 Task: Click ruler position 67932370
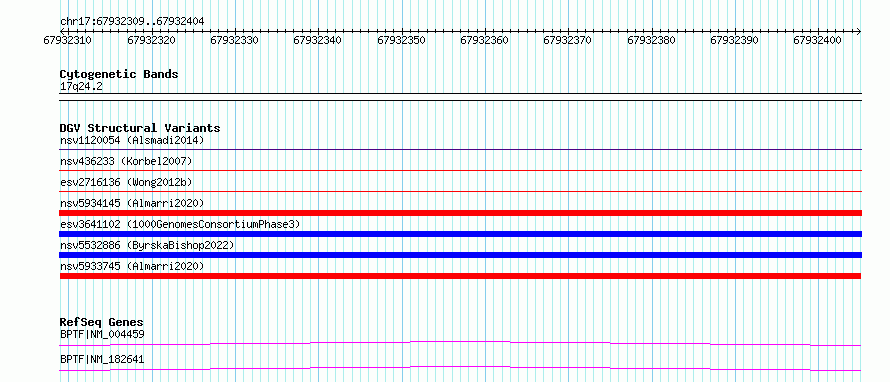[x=568, y=40]
